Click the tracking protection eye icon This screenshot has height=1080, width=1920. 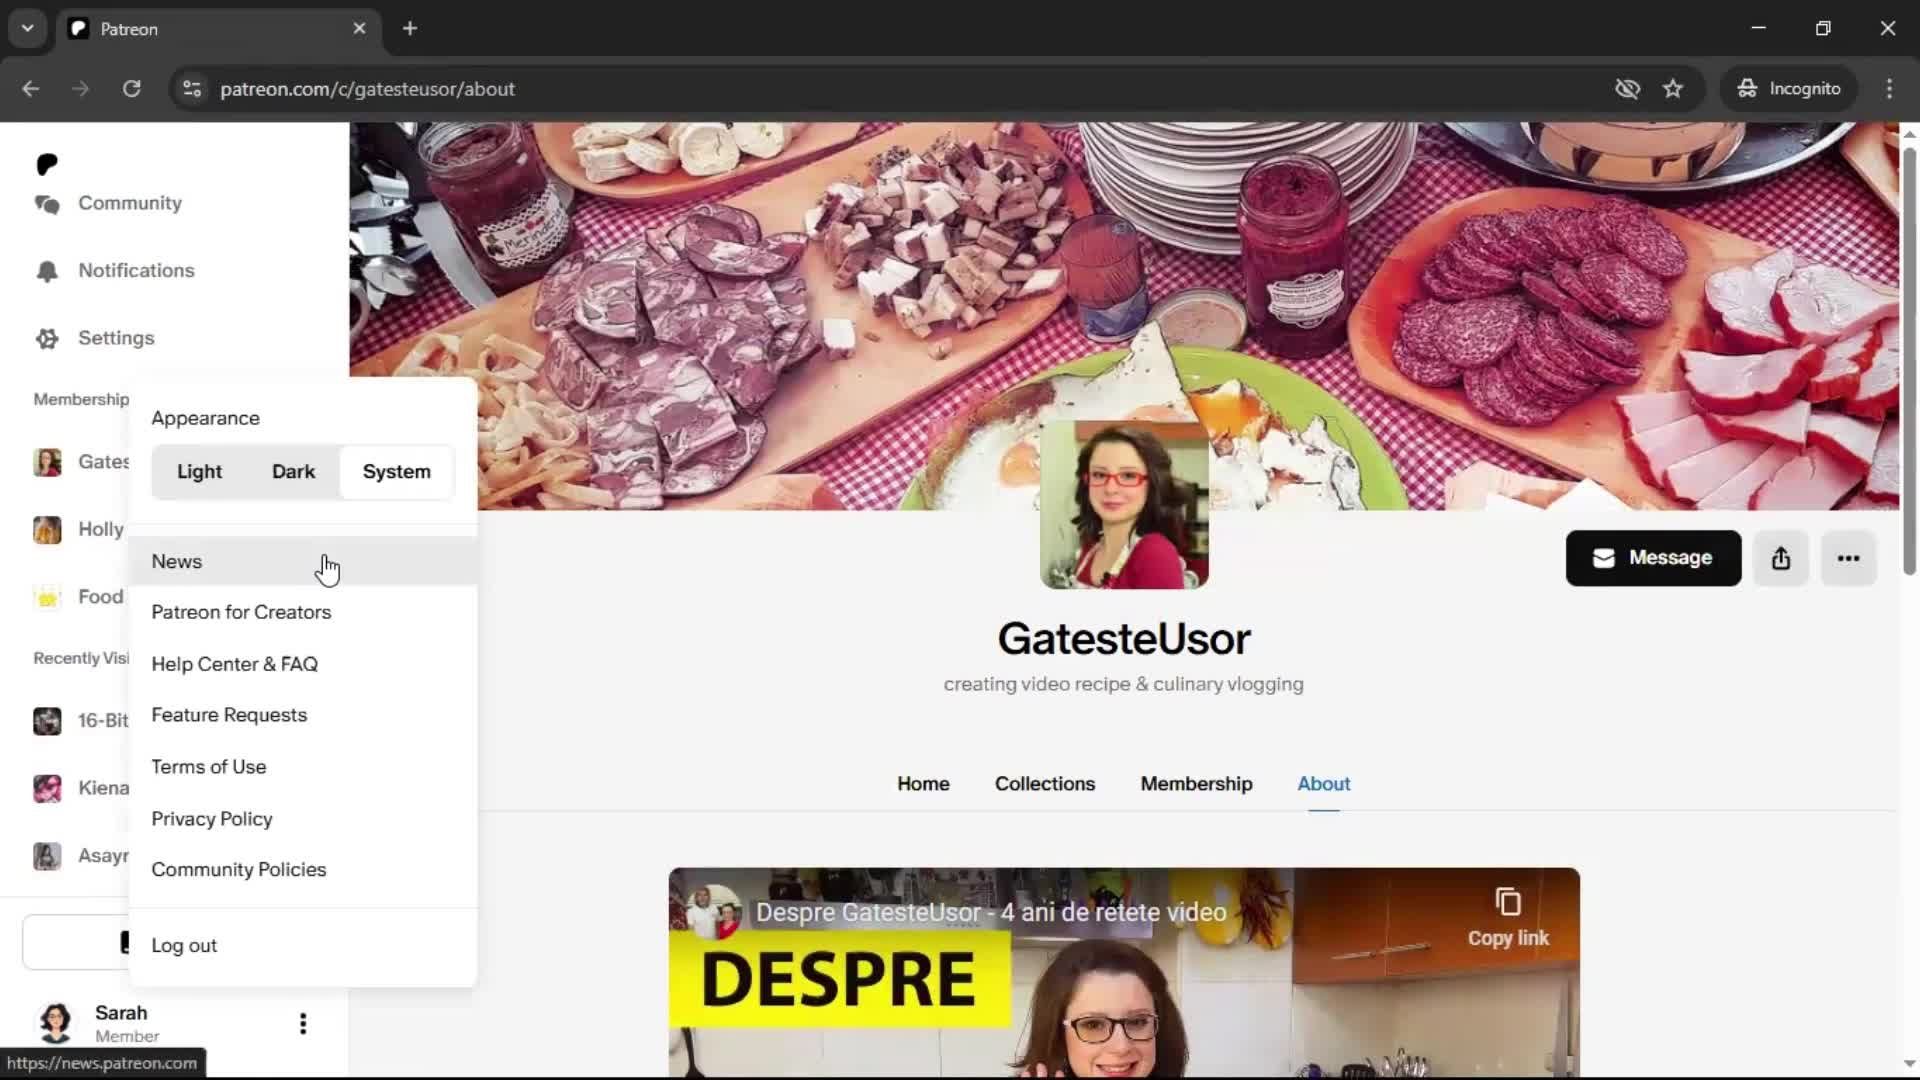tap(1628, 89)
